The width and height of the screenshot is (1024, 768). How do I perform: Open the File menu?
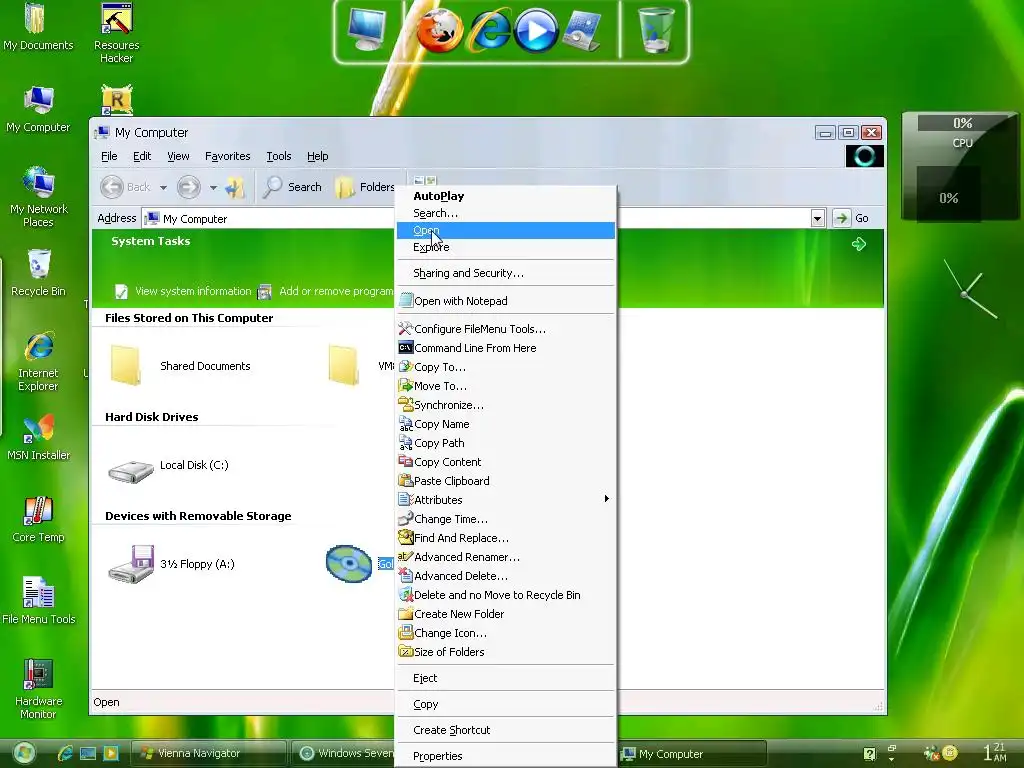pyautogui.click(x=109, y=156)
